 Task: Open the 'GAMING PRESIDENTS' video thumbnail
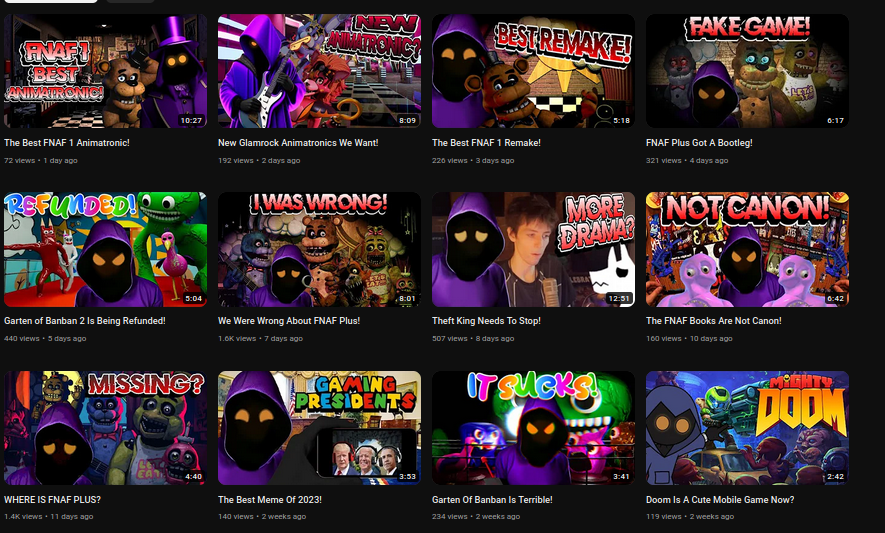click(x=319, y=428)
